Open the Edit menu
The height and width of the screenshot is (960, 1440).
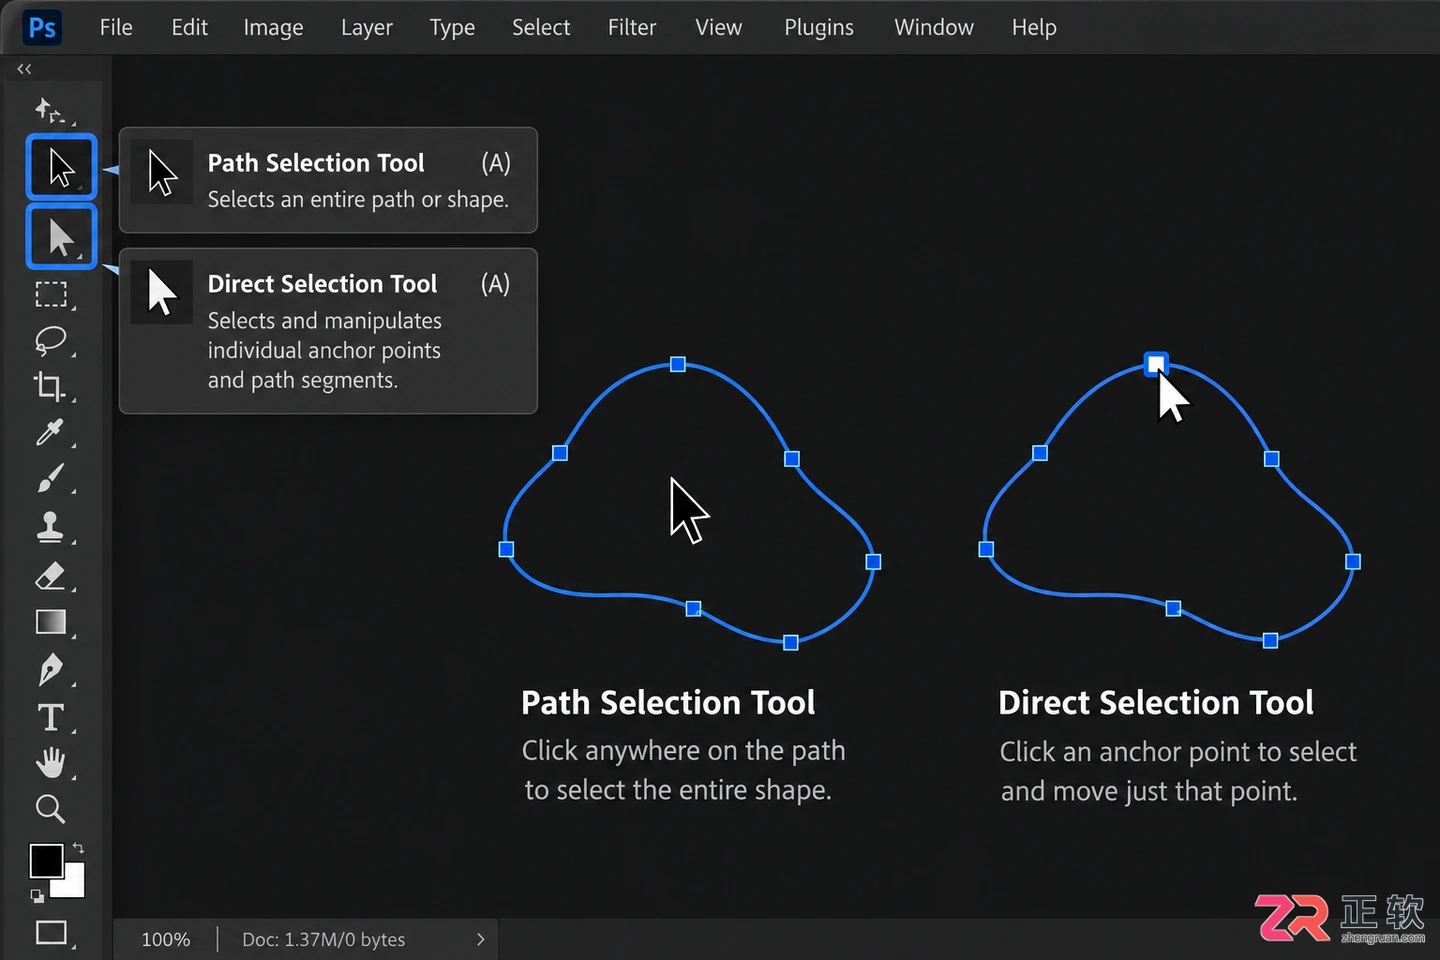pos(189,27)
